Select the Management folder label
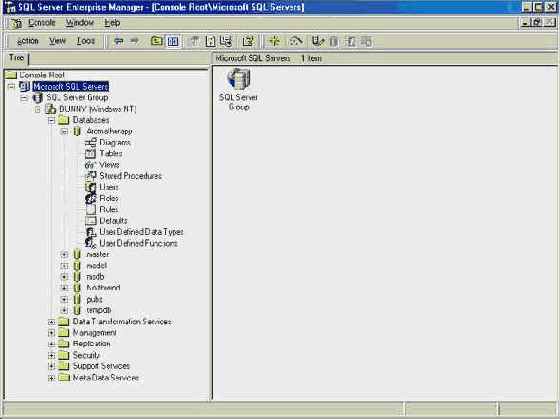 click(x=94, y=333)
